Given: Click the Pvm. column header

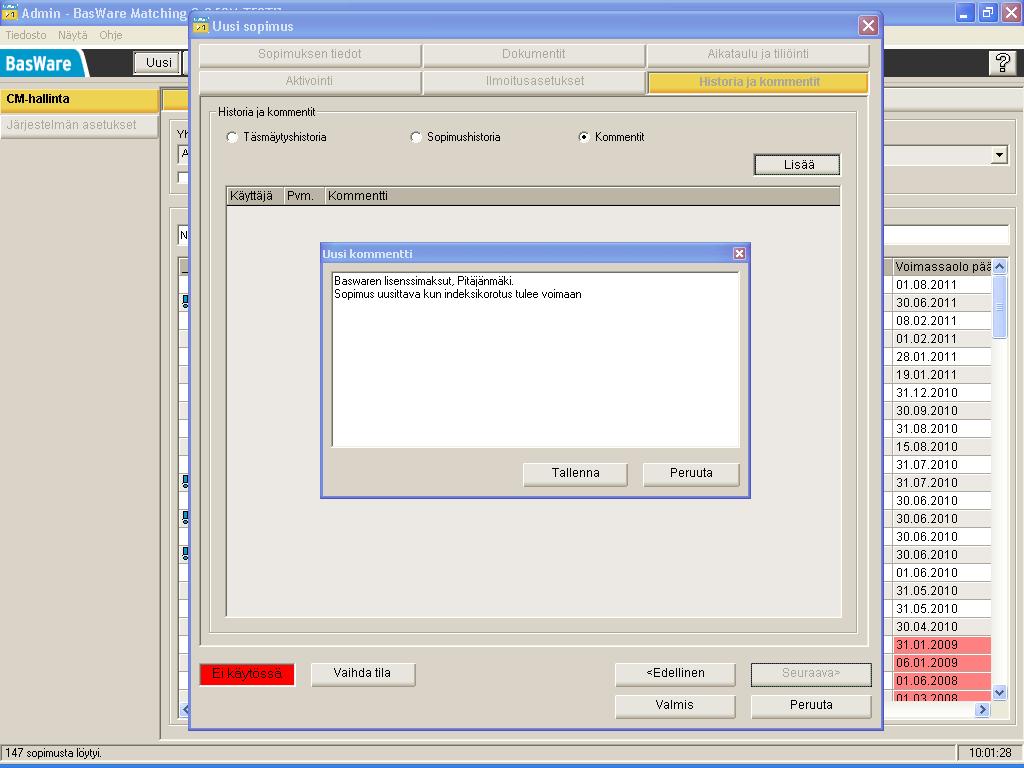Looking at the screenshot, I should [304, 196].
